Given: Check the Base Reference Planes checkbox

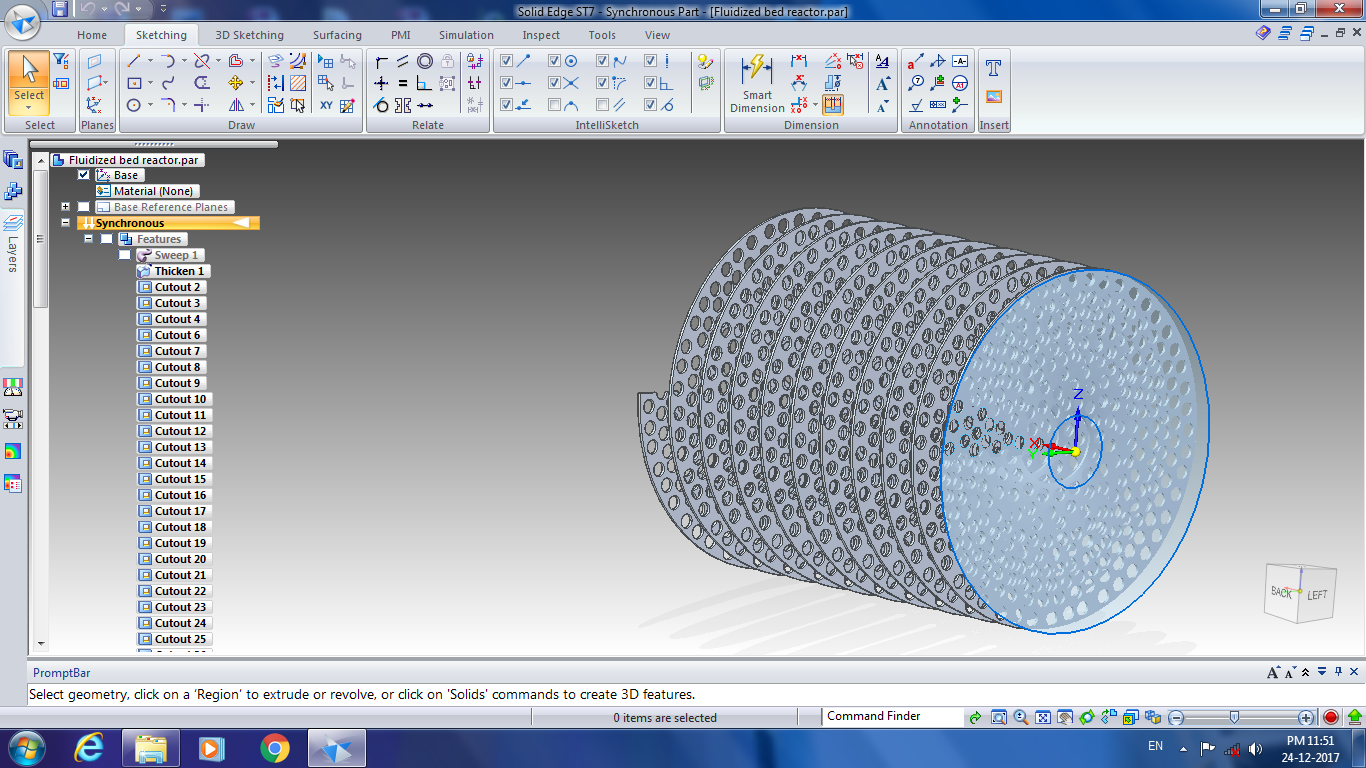Looking at the screenshot, I should coord(84,207).
